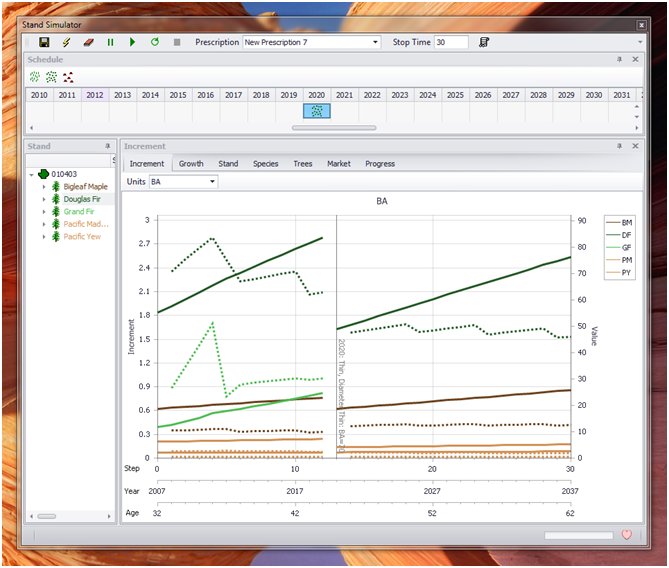Screen dimensions: 669x568
Task: Open the Prescription dropdown list
Action: point(375,42)
